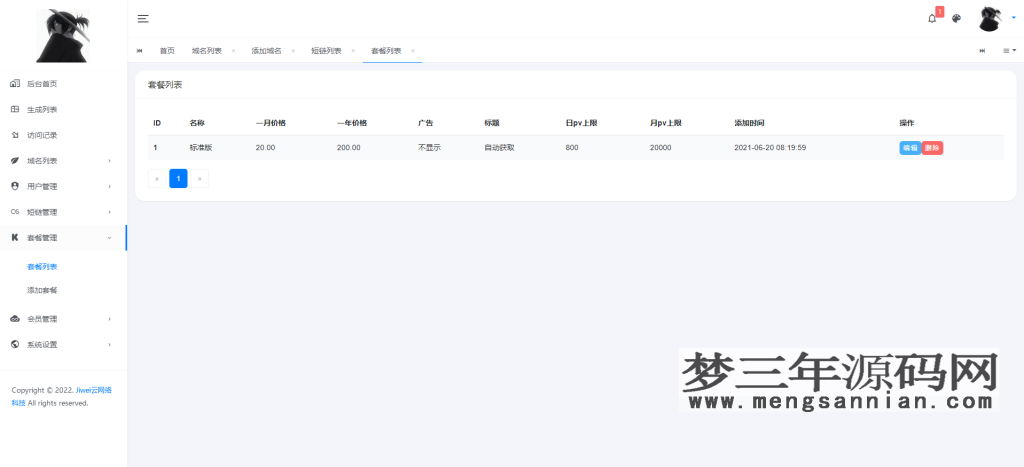The height and width of the screenshot is (467, 1024).
Task: Click the 系统设置 globe icon
Action: coord(15,344)
